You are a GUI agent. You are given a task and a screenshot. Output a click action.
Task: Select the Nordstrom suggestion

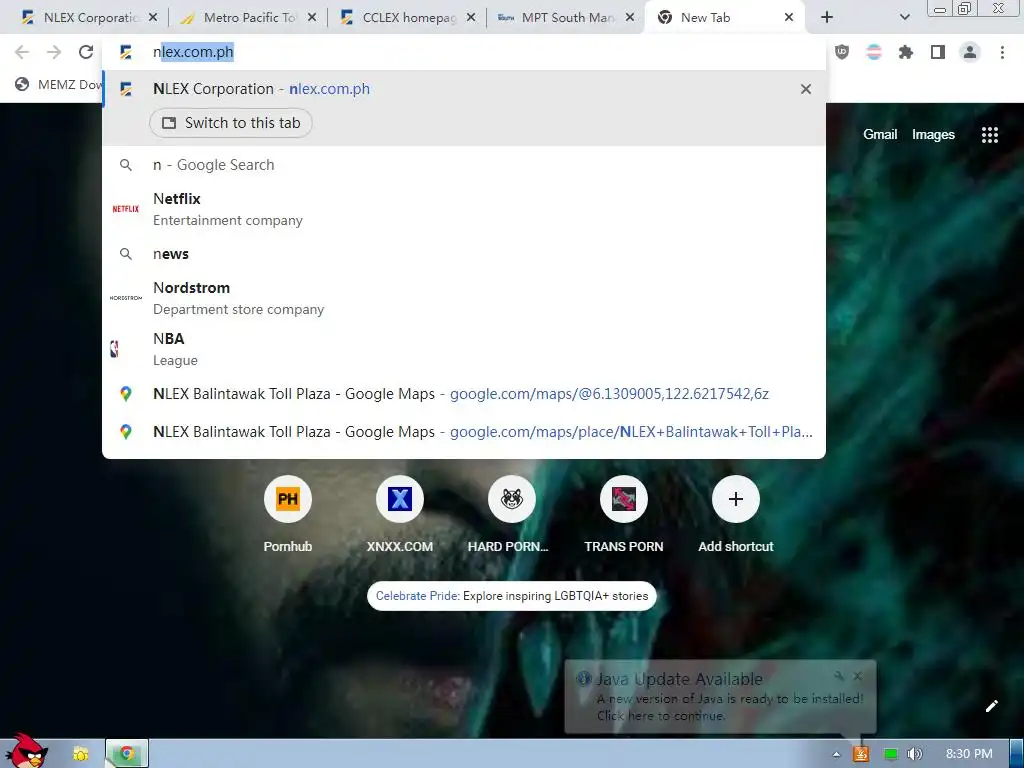pos(464,298)
